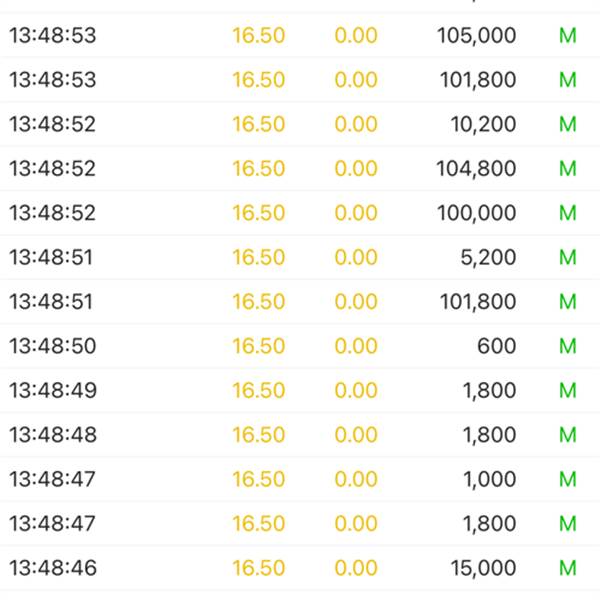600x600 pixels.
Task: Click the 101,800 volume at 13:48:53
Action: [476, 80]
